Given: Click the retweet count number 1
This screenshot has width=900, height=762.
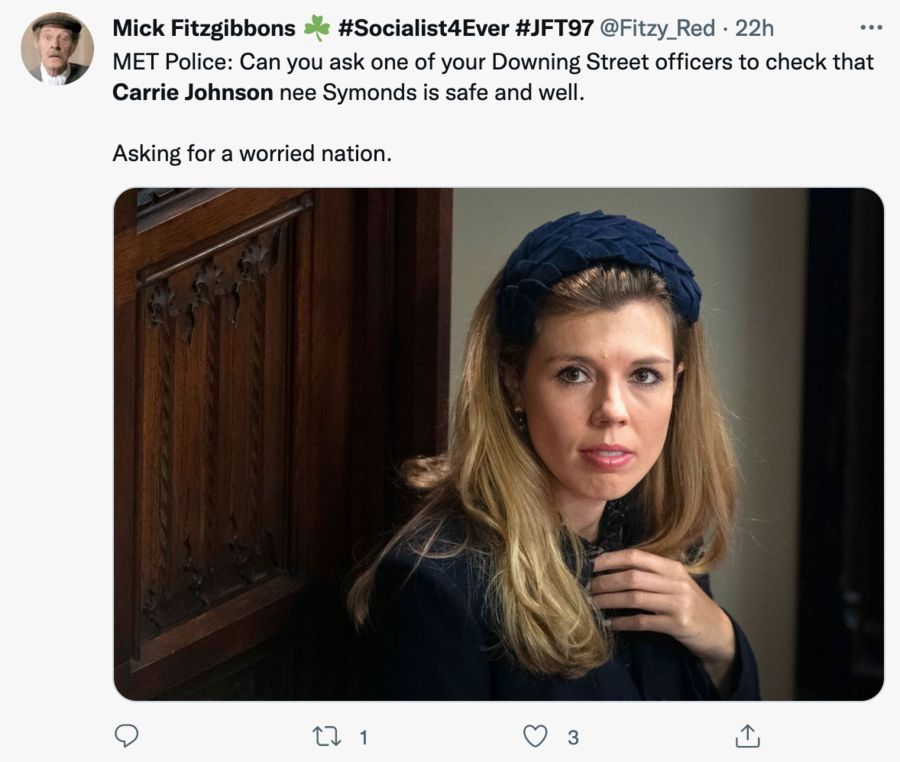Looking at the screenshot, I should click(363, 738).
